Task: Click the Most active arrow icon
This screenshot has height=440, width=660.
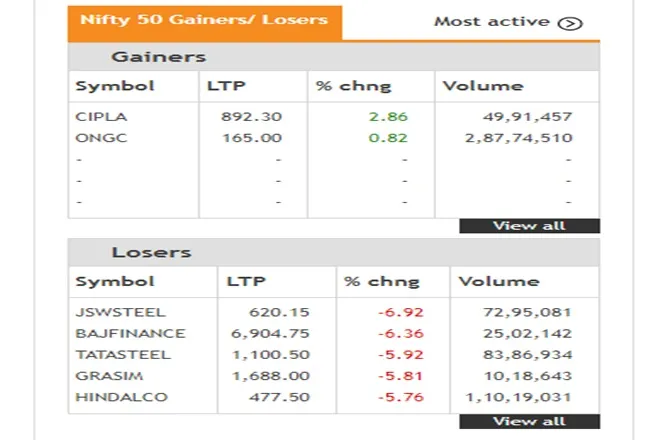Action: (570, 24)
